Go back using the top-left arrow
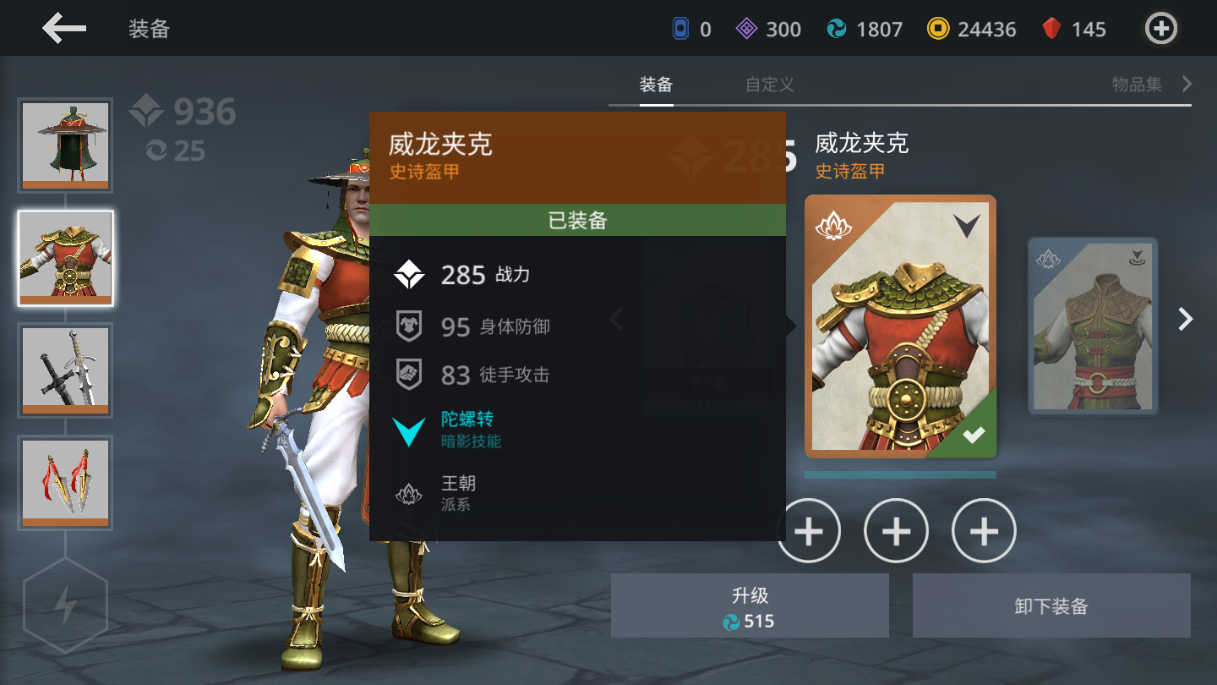 point(64,28)
